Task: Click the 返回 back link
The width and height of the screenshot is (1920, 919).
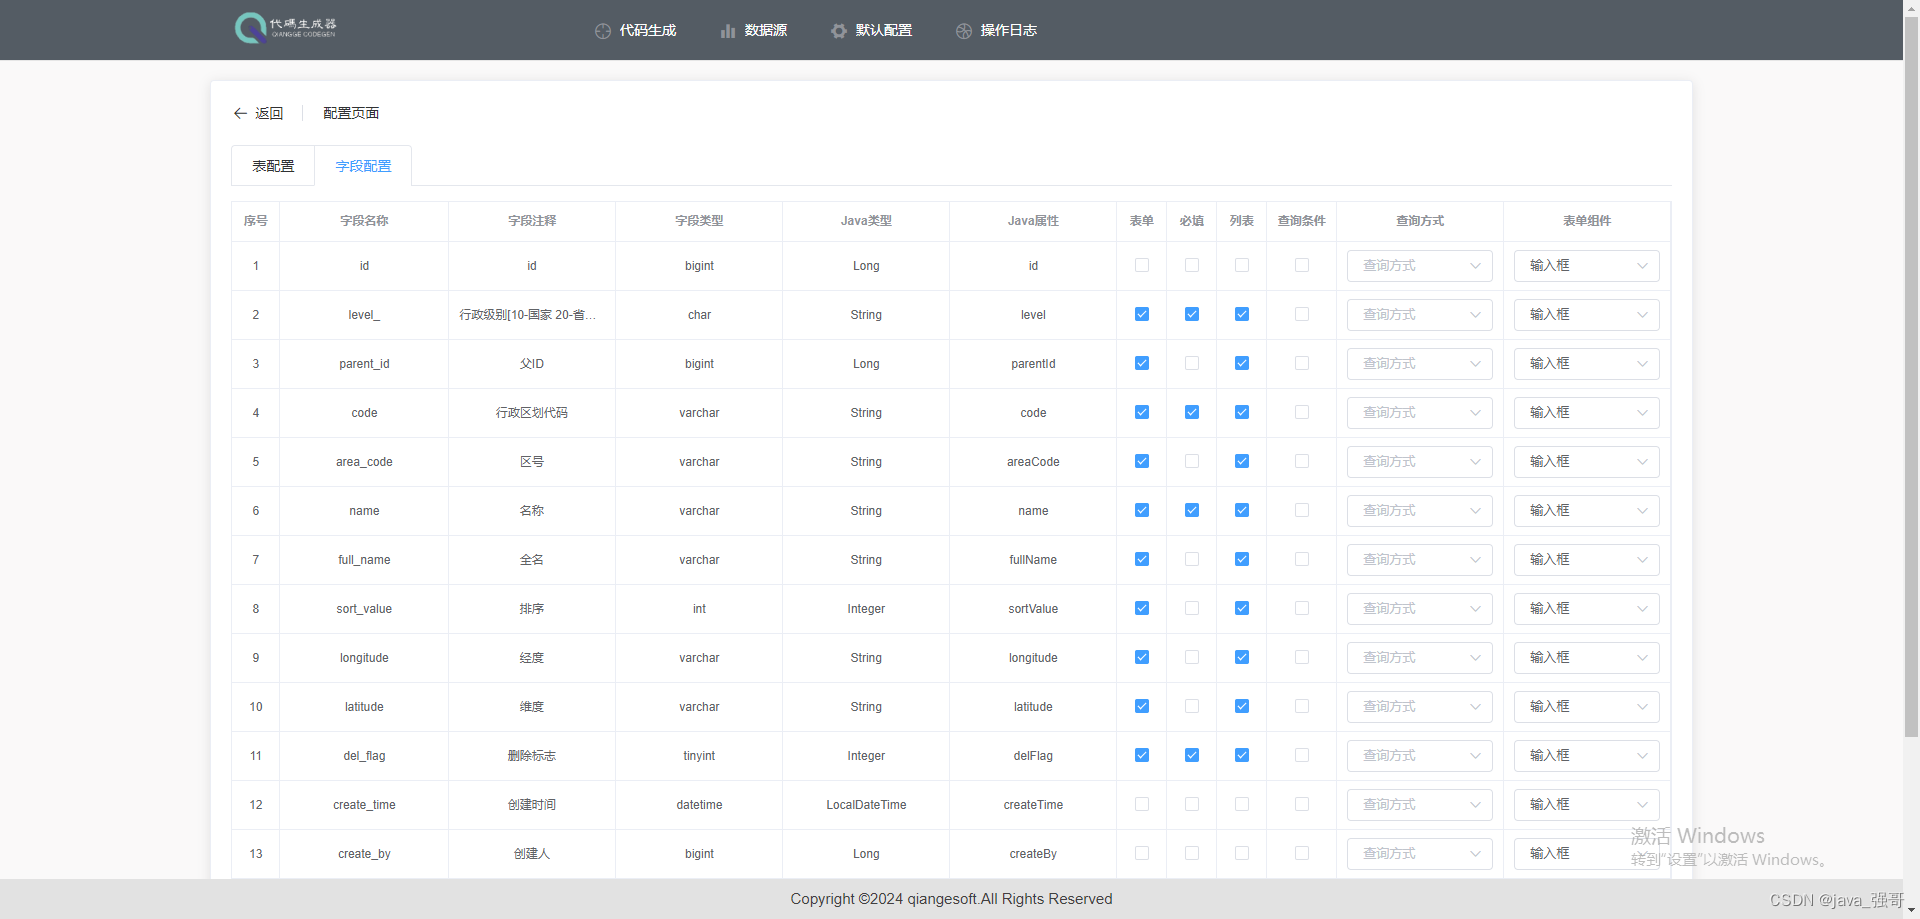Action: click(x=259, y=113)
